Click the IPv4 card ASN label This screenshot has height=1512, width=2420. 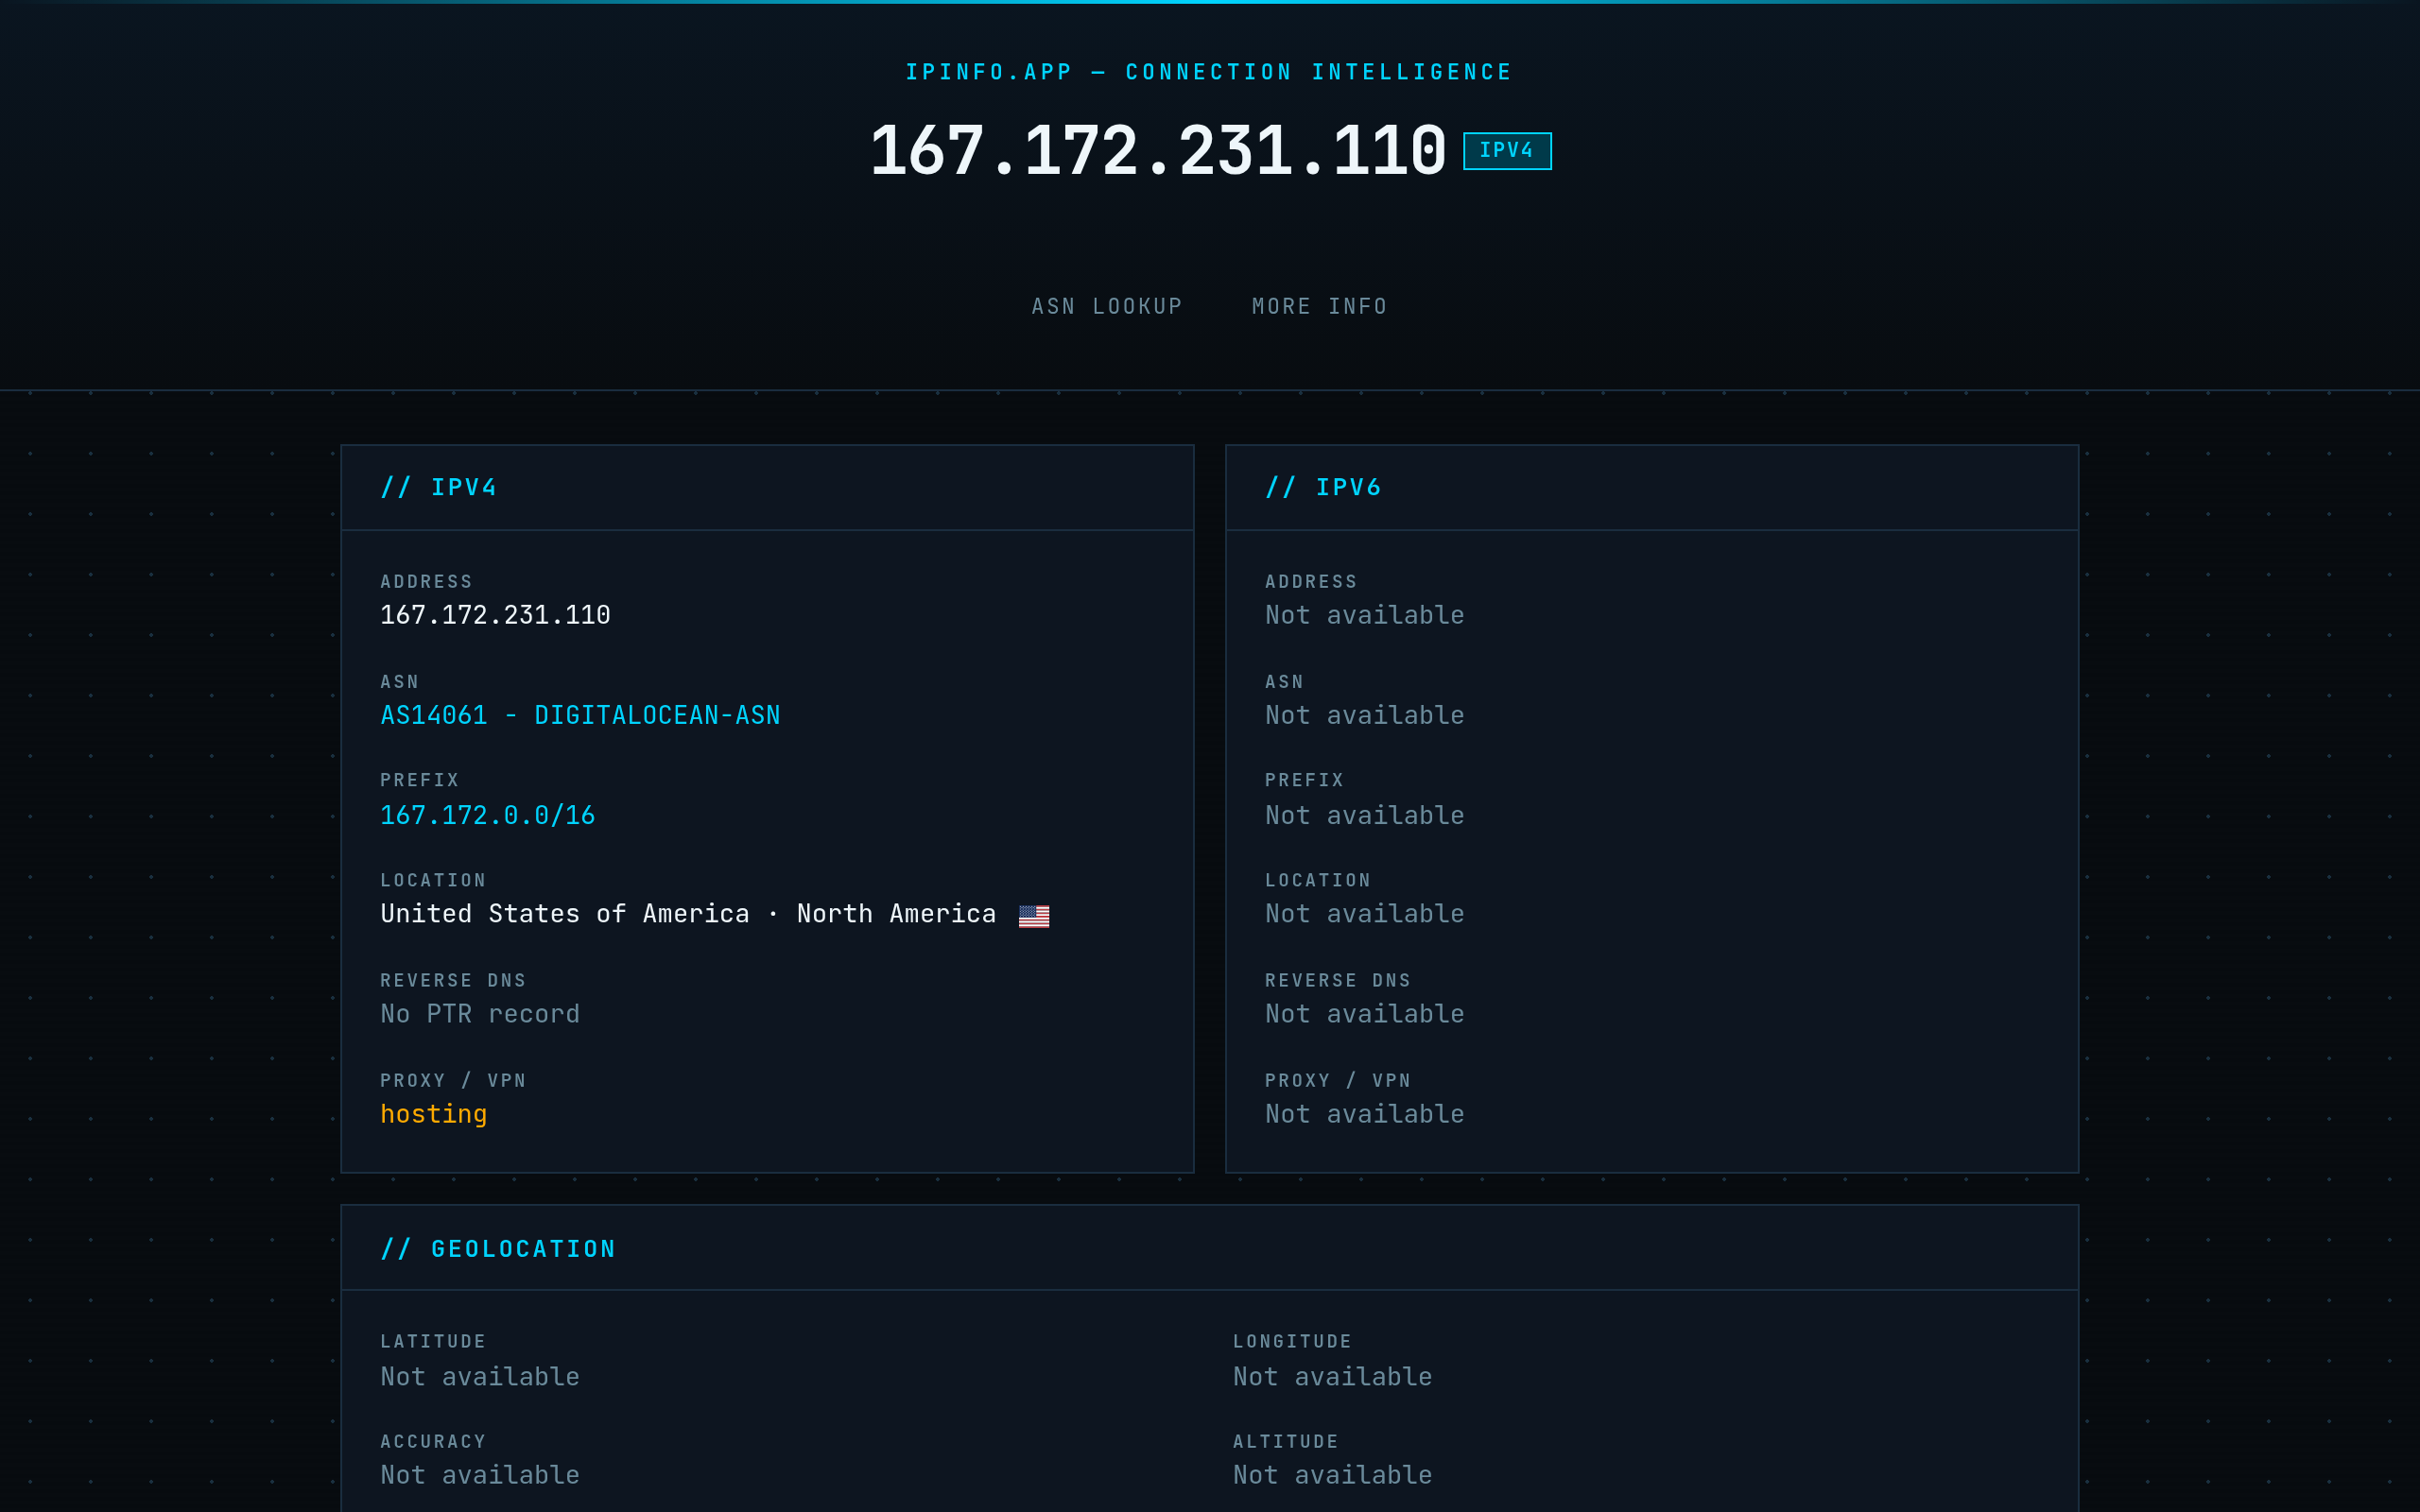coord(399,682)
